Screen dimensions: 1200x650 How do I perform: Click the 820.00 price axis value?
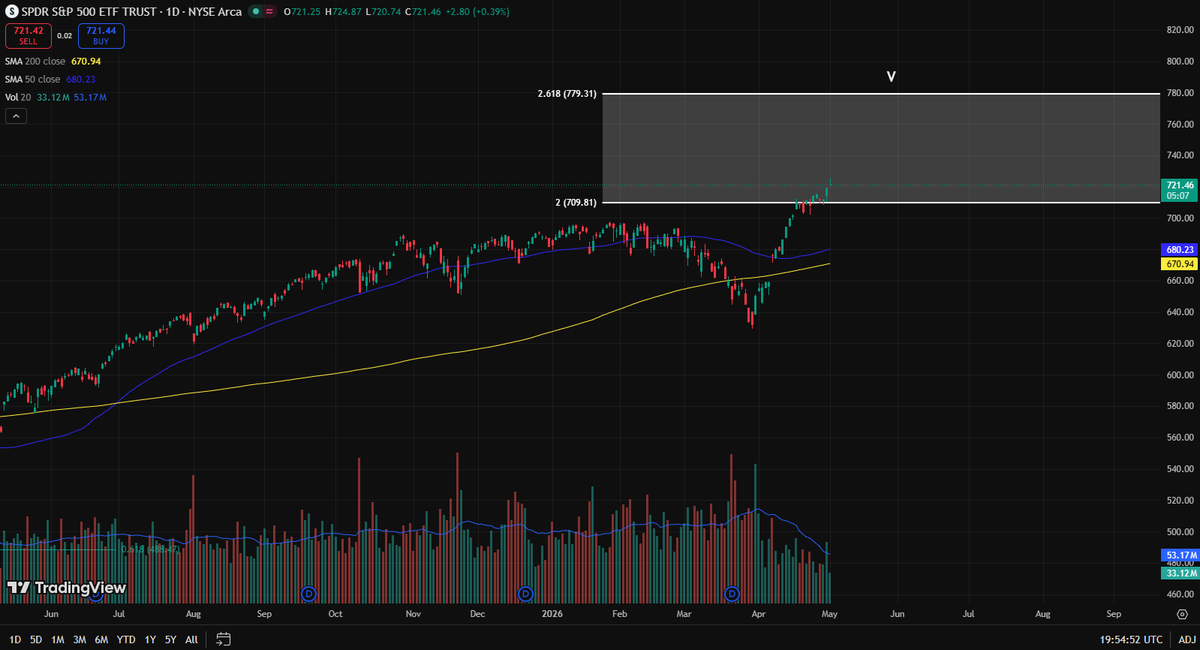point(1181,30)
